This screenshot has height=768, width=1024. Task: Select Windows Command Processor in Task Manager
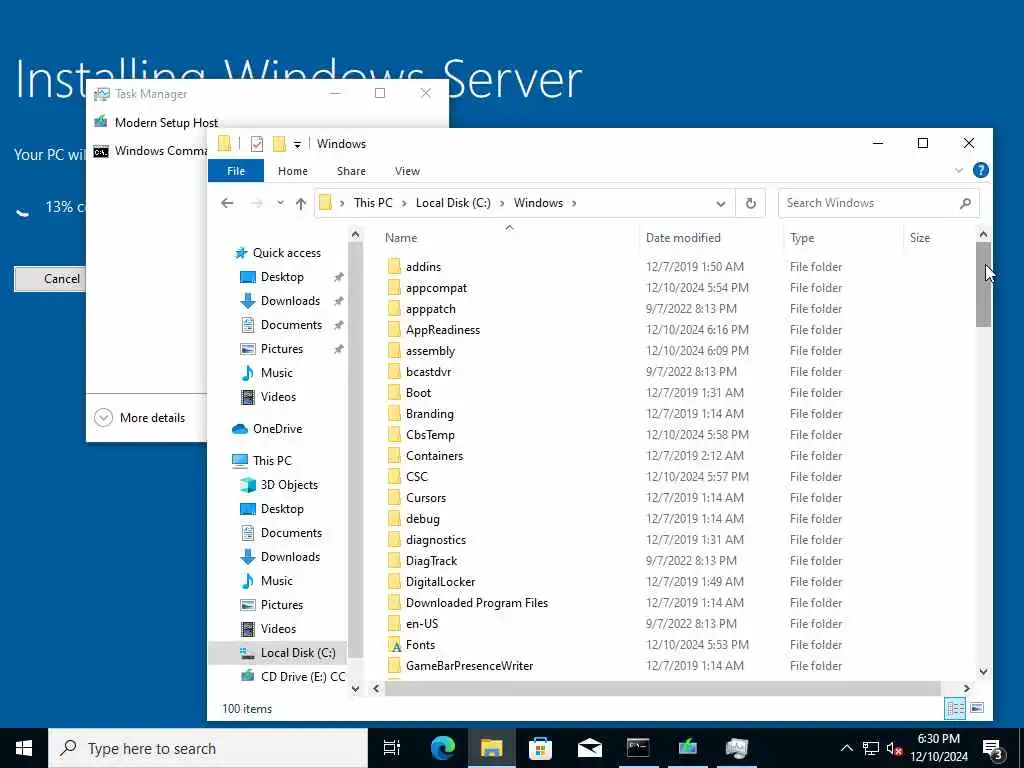point(150,151)
